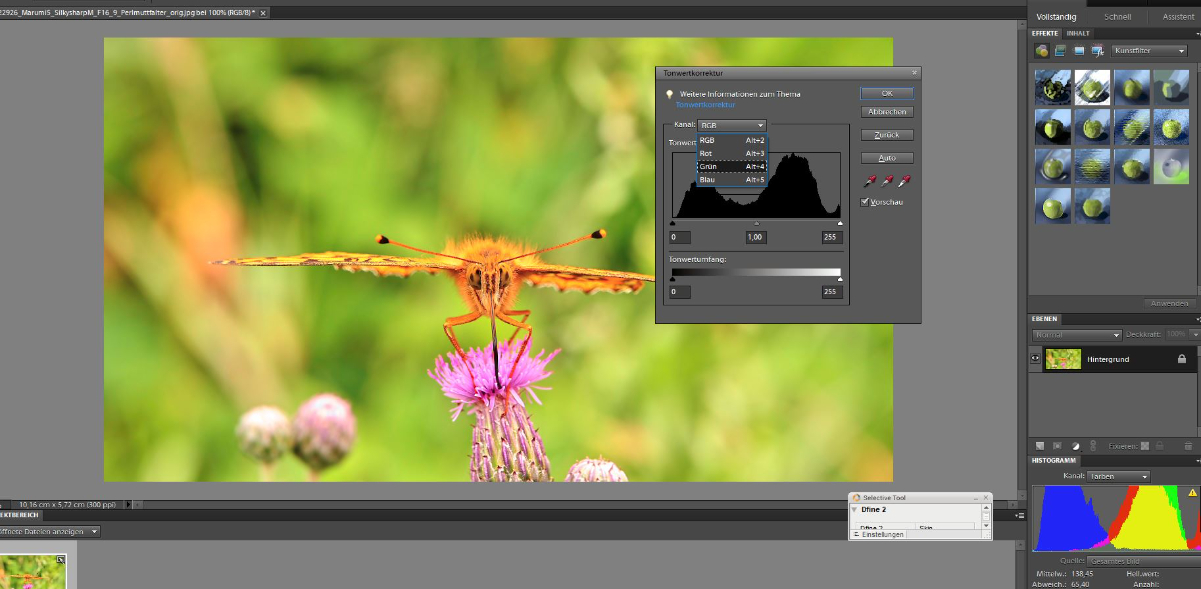Image resolution: width=1201 pixels, height=589 pixels.
Task: Open the layer blend mode Normal dropdown
Action: click(x=1077, y=334)
